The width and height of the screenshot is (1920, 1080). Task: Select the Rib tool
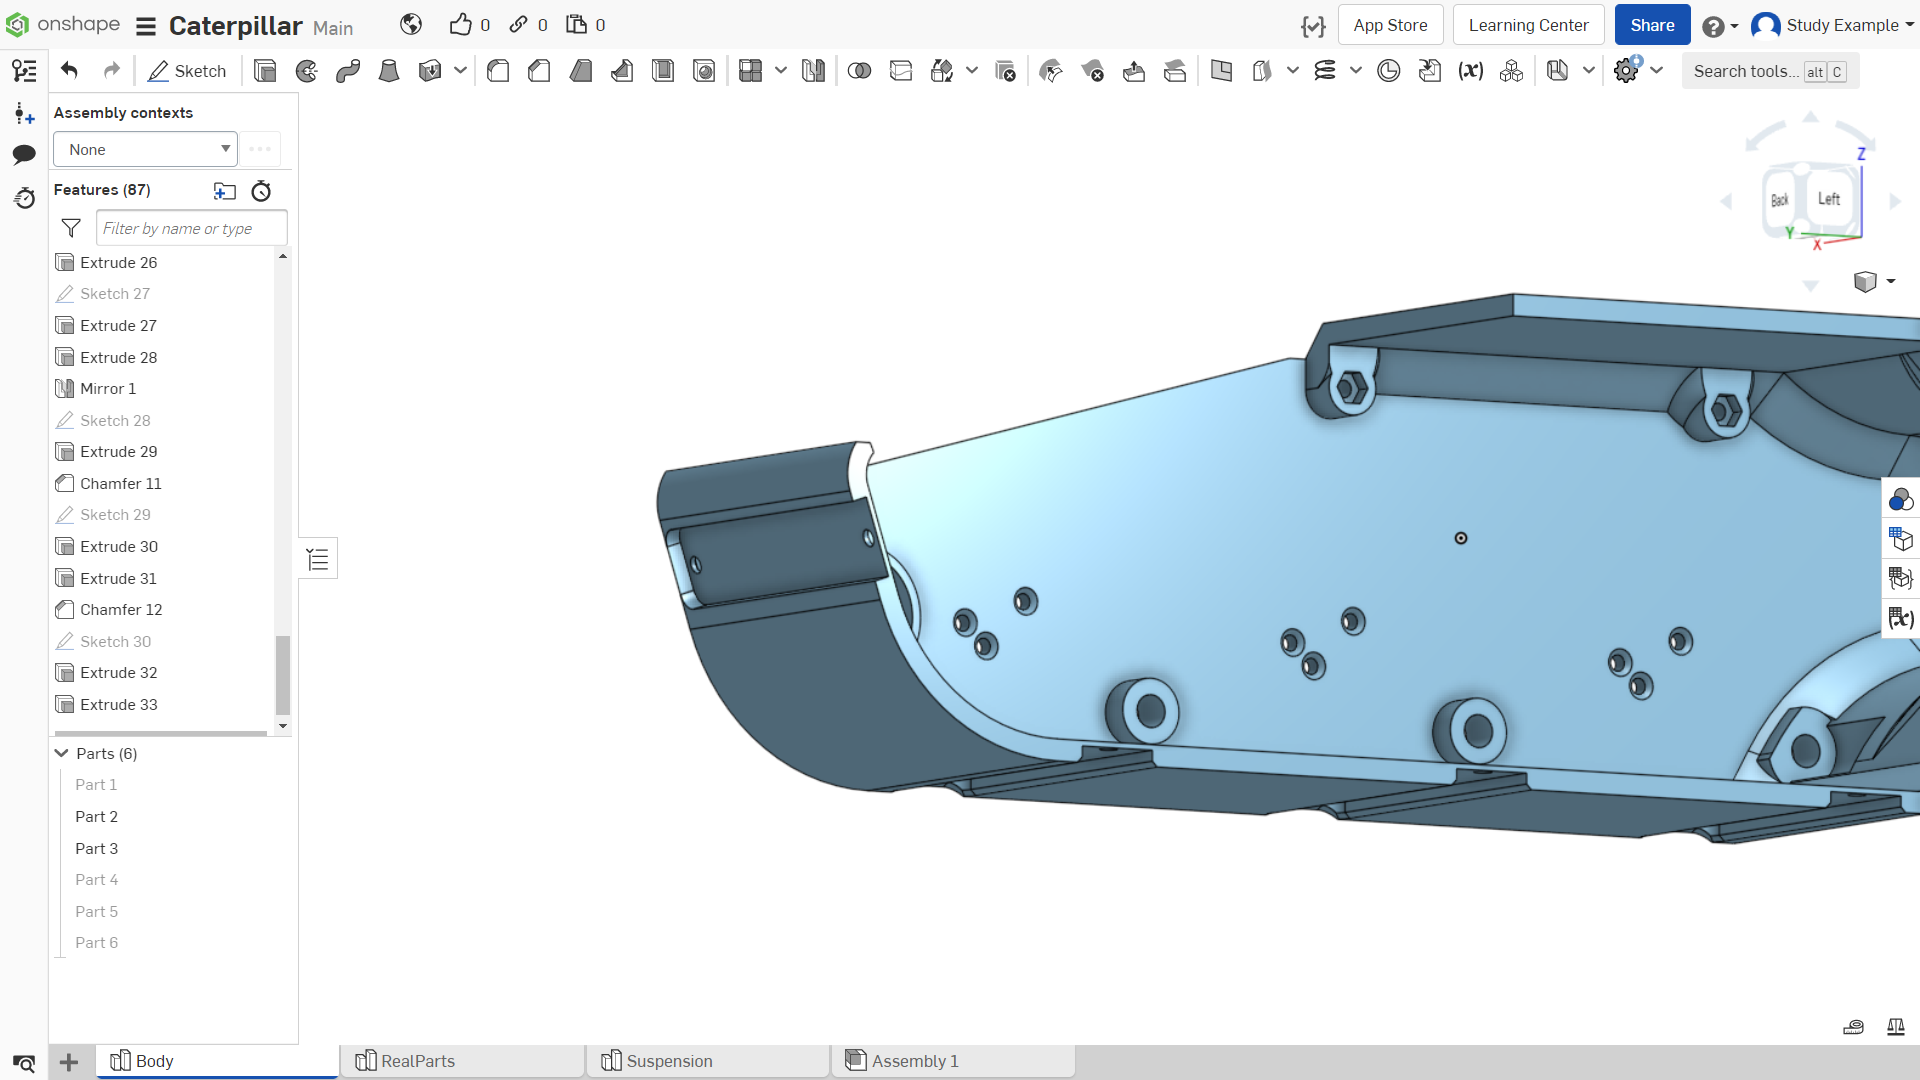click(x=622, y=71)
